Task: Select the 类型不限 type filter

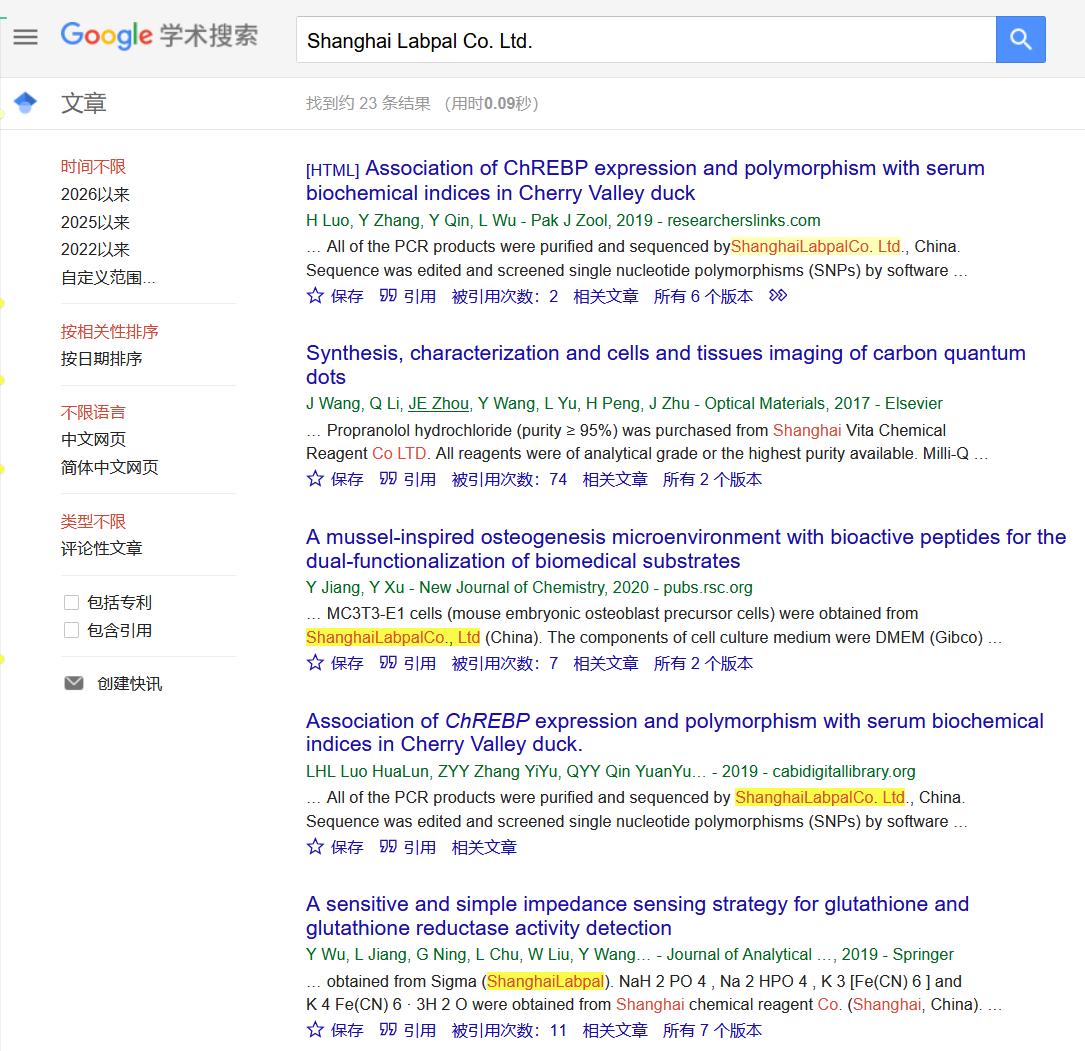Action: [x=93, y=521]
